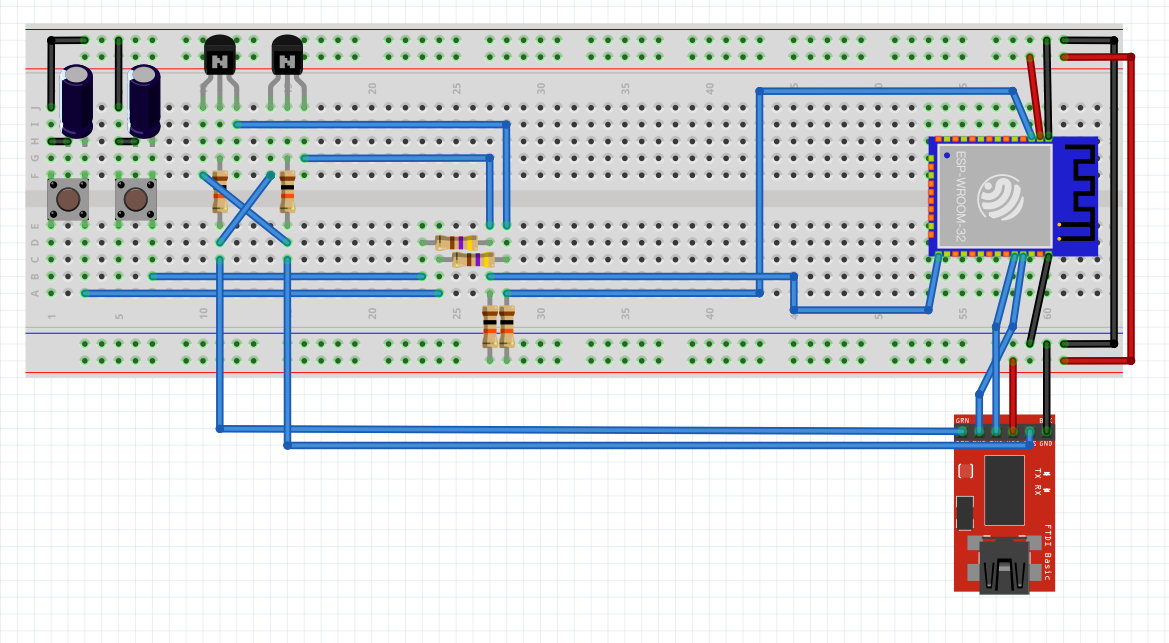Select the ESP-WROOM-32 module metal shield

[x=994, y=196]
